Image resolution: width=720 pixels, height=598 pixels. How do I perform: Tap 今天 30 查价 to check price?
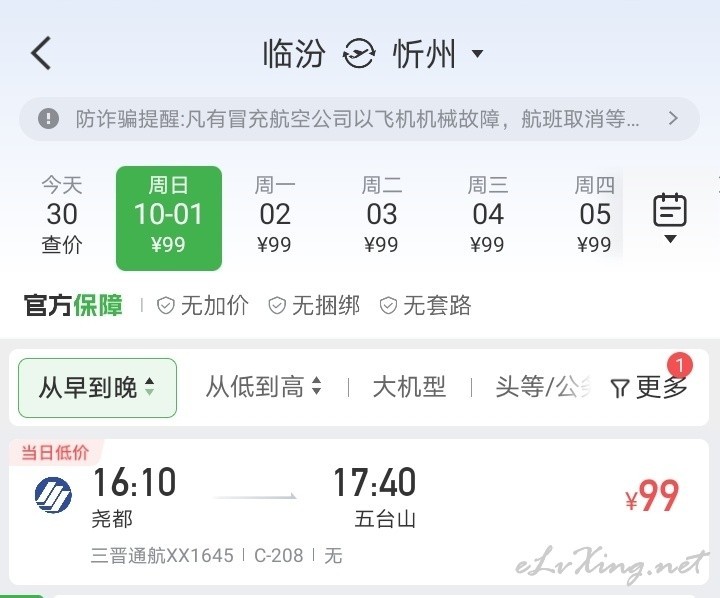(x=62, y=215)
